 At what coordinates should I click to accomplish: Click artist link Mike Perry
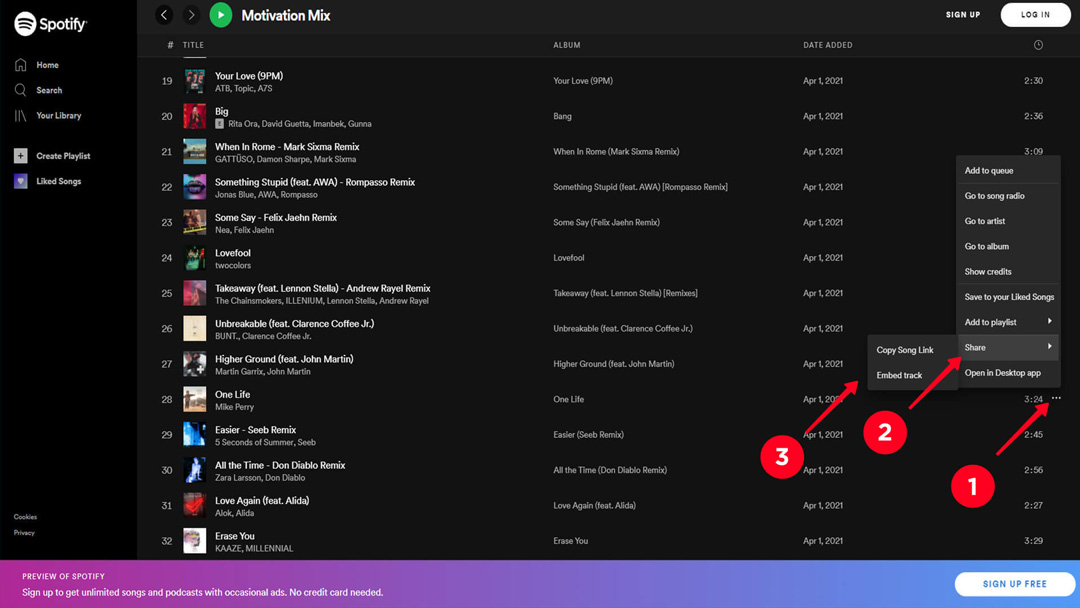click(x=234, y=407)
